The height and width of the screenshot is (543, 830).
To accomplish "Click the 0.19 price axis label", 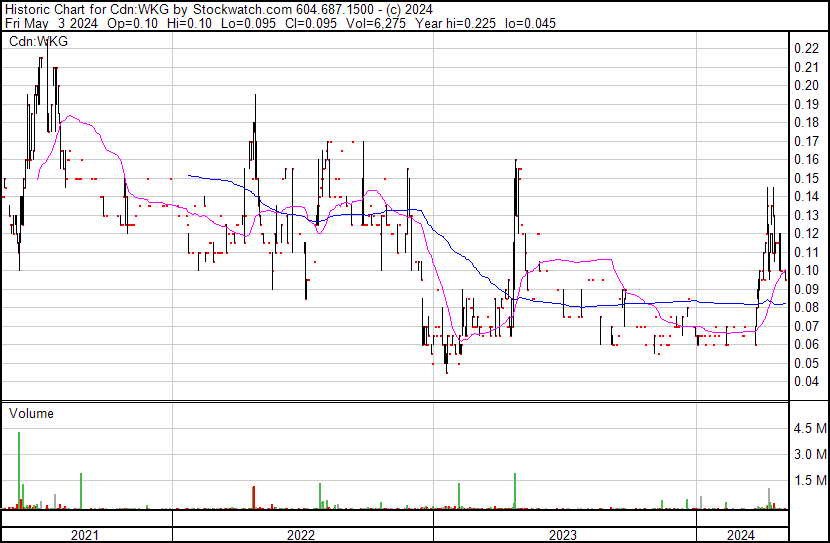I will coord(806,104).
